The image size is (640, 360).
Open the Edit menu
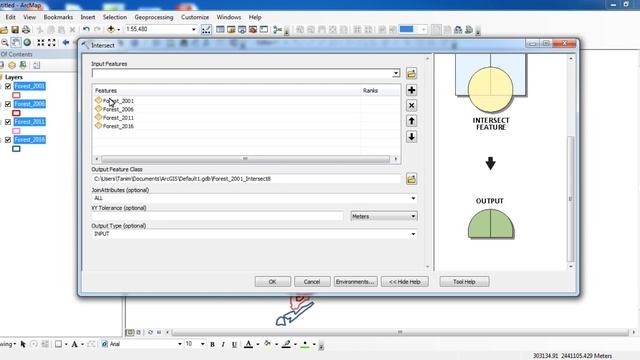click(x=10, y=17)
